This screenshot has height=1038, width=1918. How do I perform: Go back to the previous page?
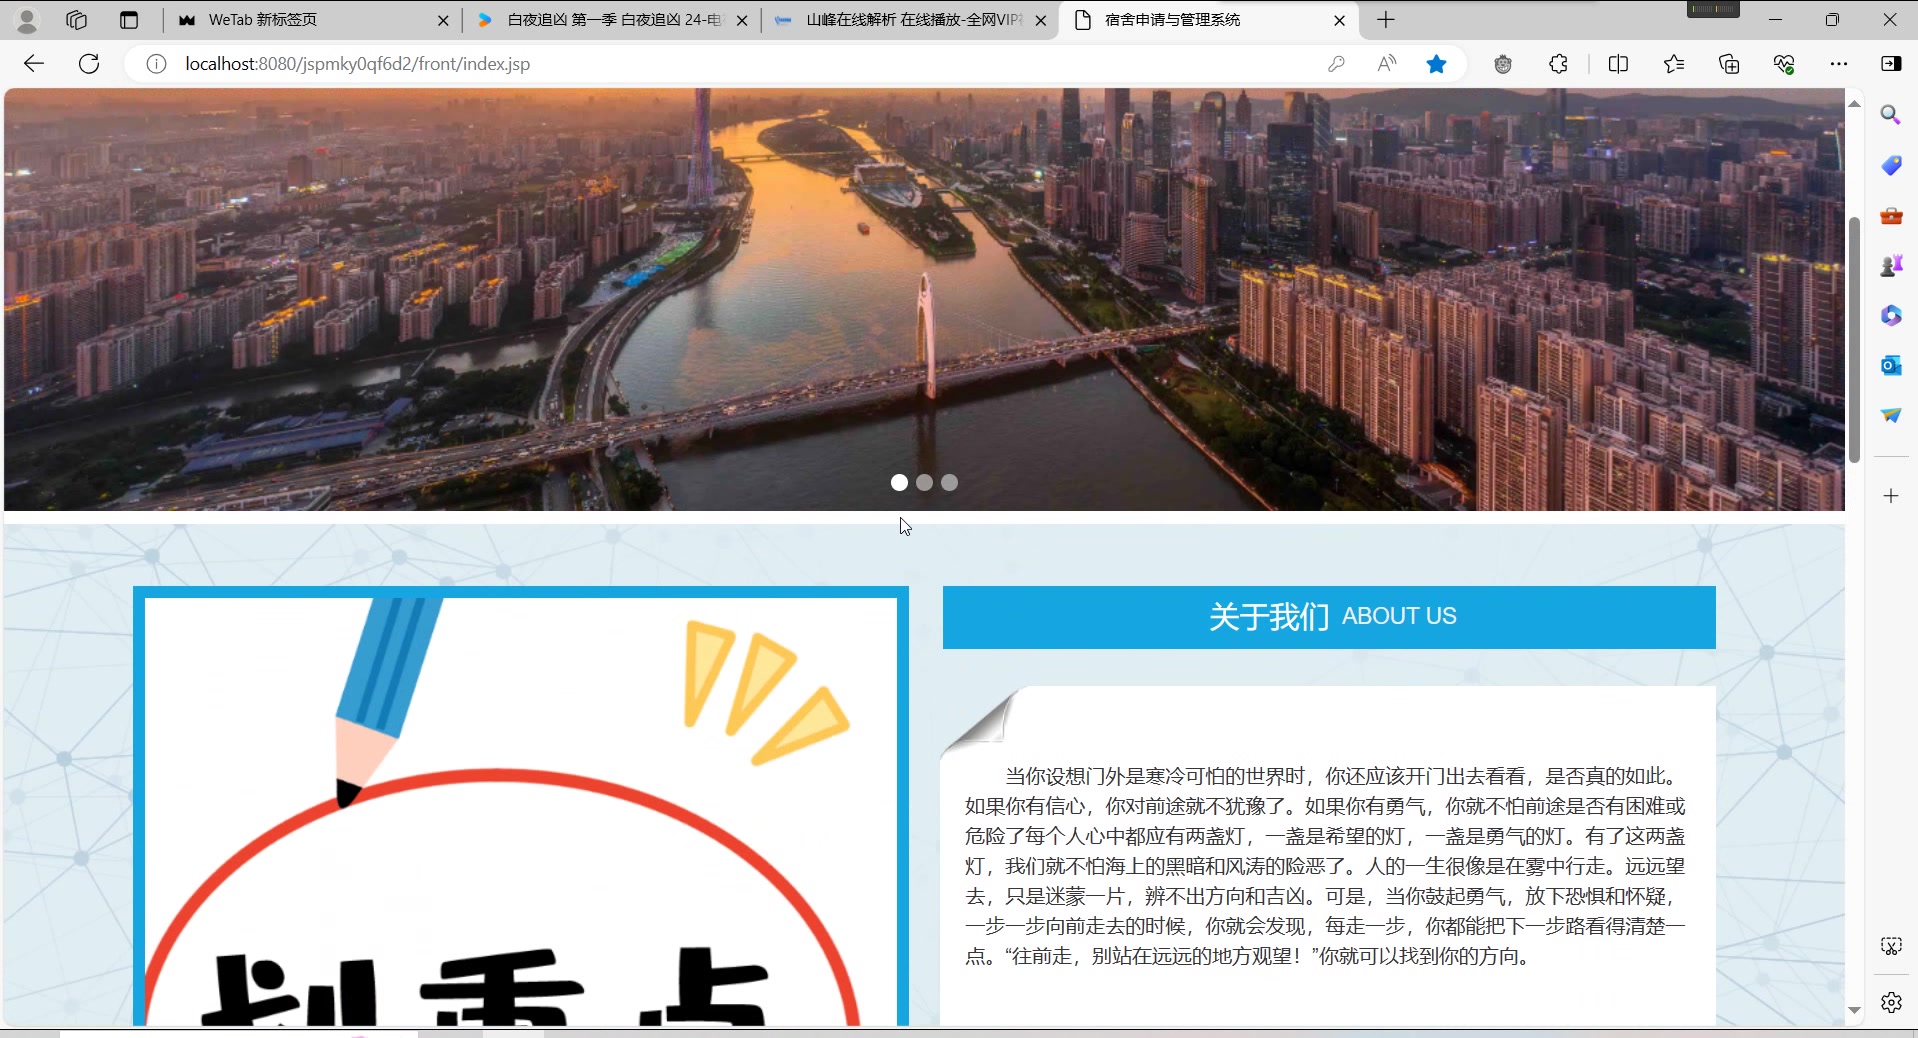pyautogui.click(x=34, y=64)
